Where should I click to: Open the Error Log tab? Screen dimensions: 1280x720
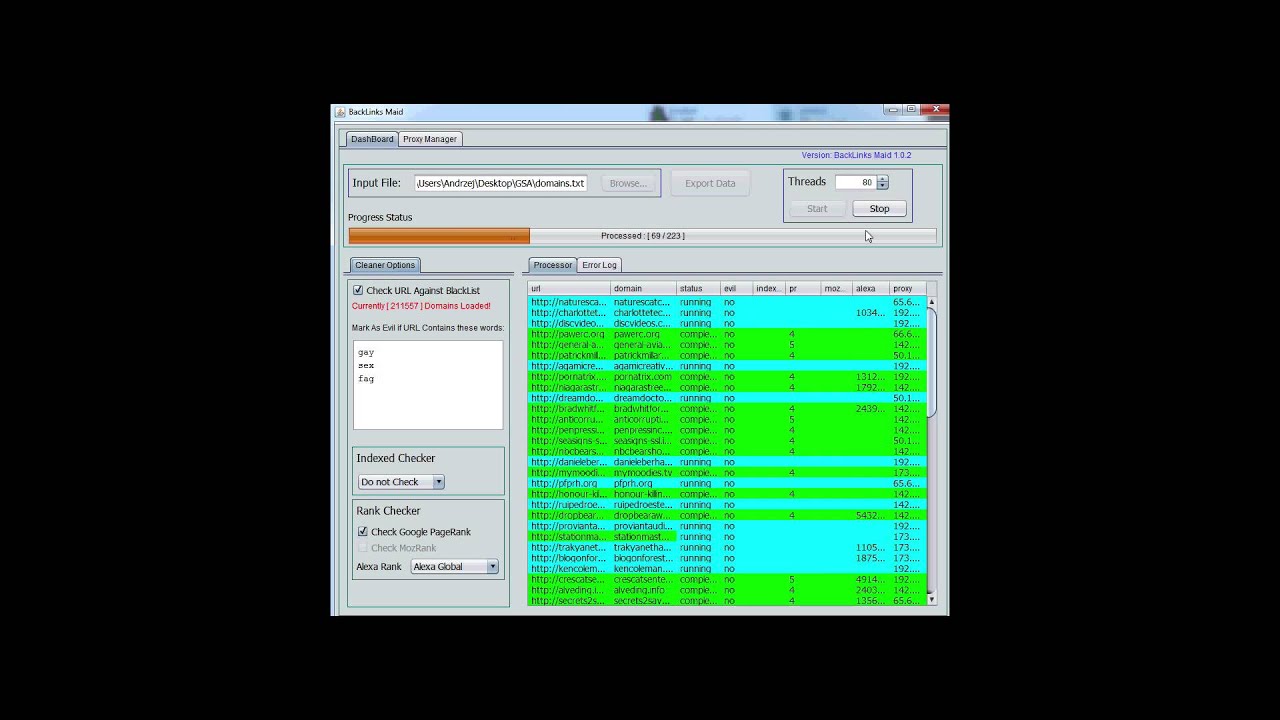coord(600,265)
